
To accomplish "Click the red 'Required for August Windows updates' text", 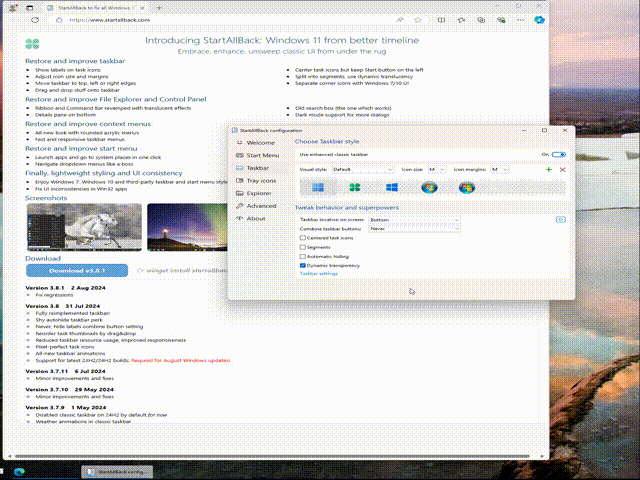I will point(181,360).
